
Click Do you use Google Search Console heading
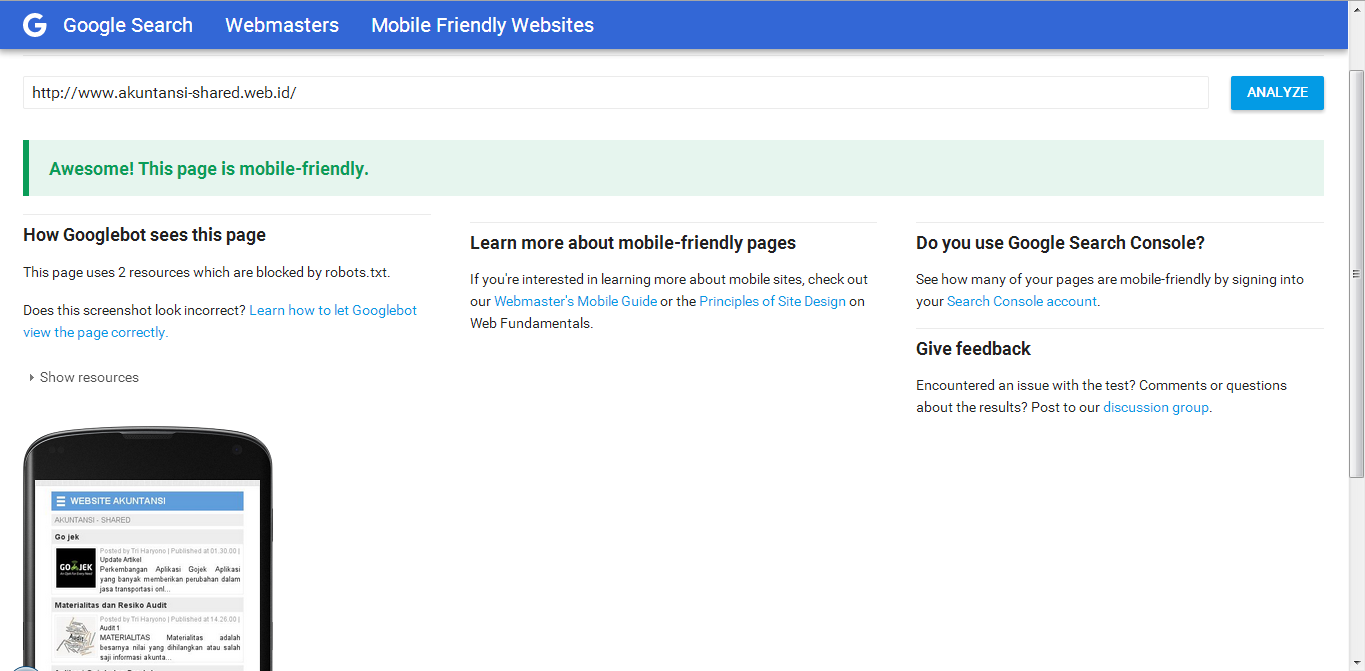[x=1060, y=243]
